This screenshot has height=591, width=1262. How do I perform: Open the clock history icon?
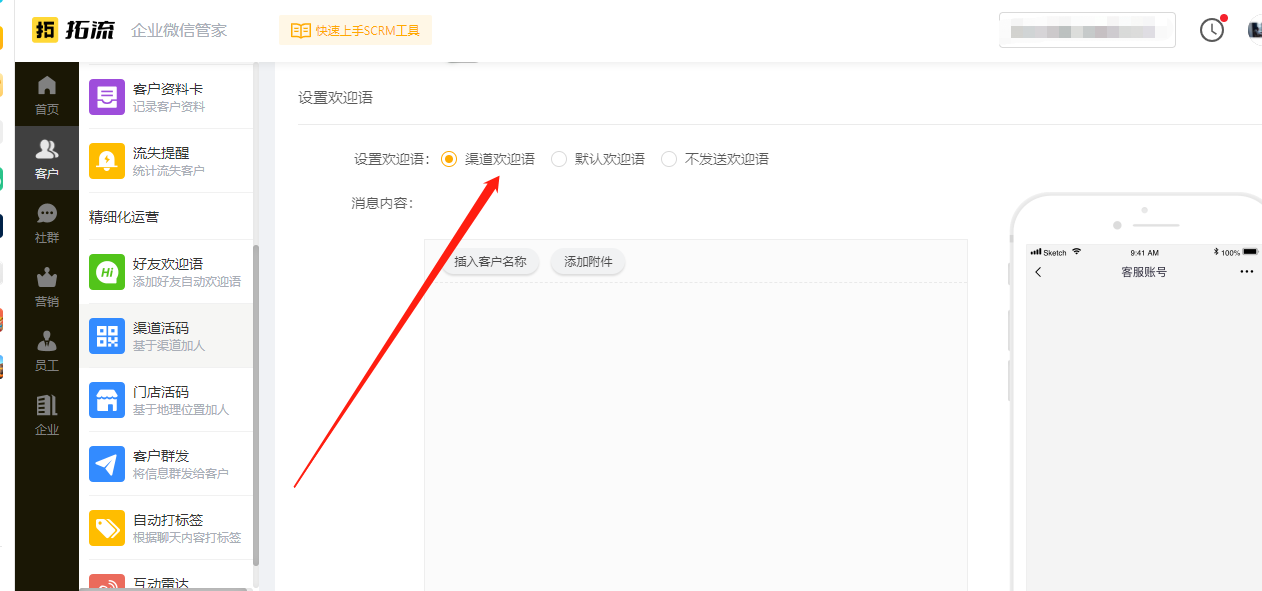tap(1212, 30)
